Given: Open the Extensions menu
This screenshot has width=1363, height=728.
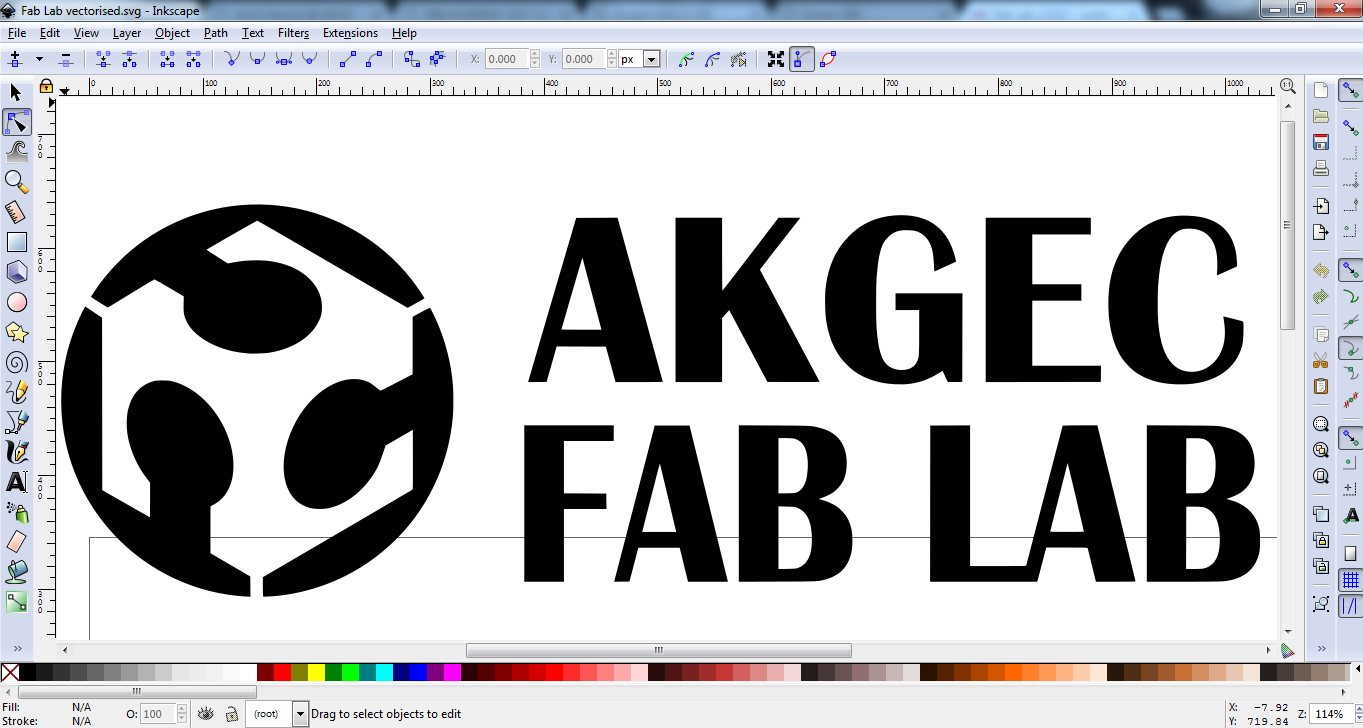Looking at the screenshot, I should 350,33.
